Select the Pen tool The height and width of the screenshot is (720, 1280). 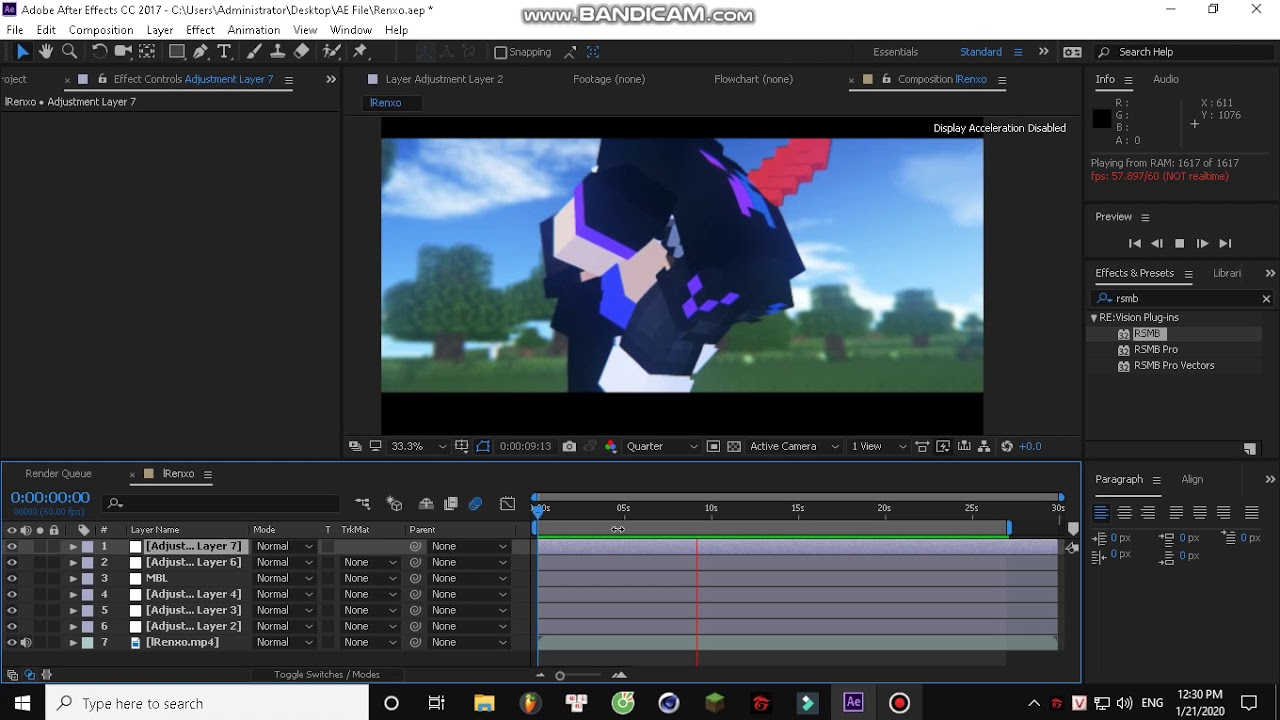point(201,52)
